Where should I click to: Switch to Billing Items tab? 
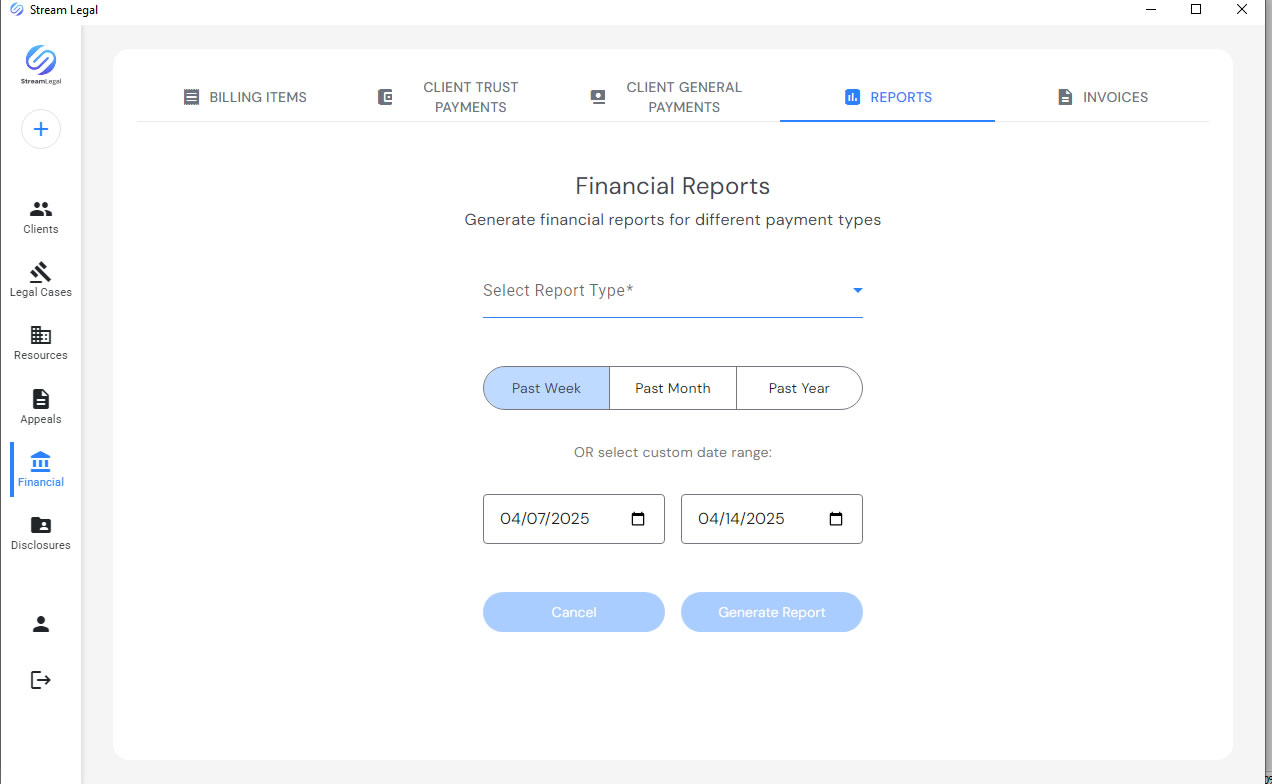point(245,97)
